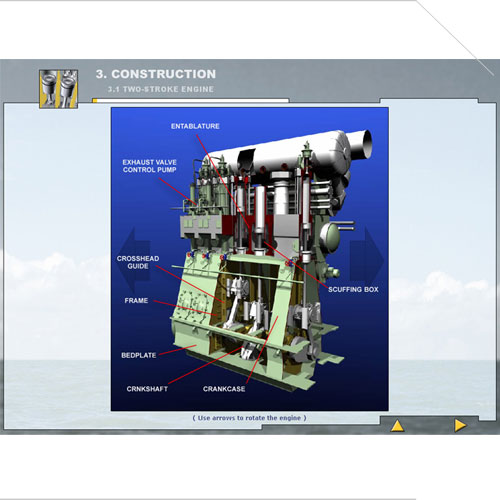500x500 pixels.
Task: Click the piston icon in the header
Action: pos(59,89)
